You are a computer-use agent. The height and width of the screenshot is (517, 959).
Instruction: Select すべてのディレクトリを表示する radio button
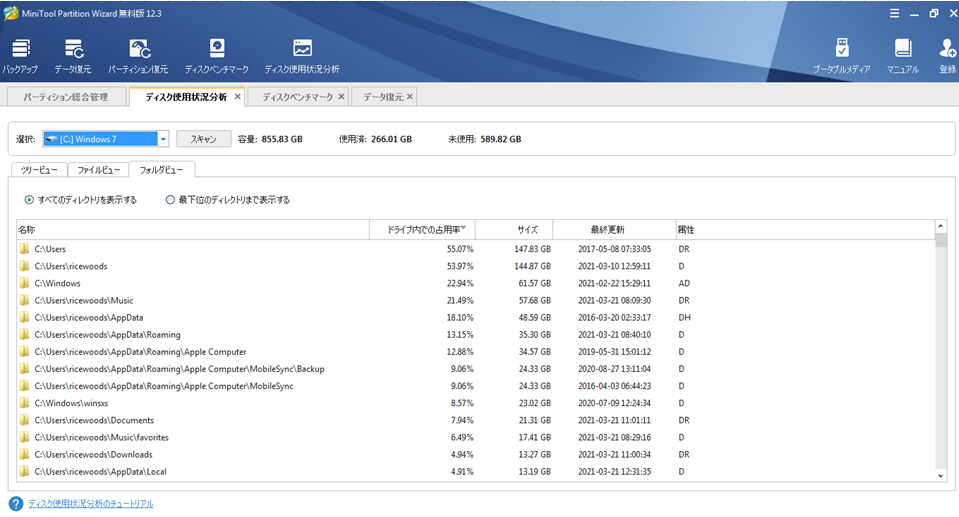pos(29,200)
